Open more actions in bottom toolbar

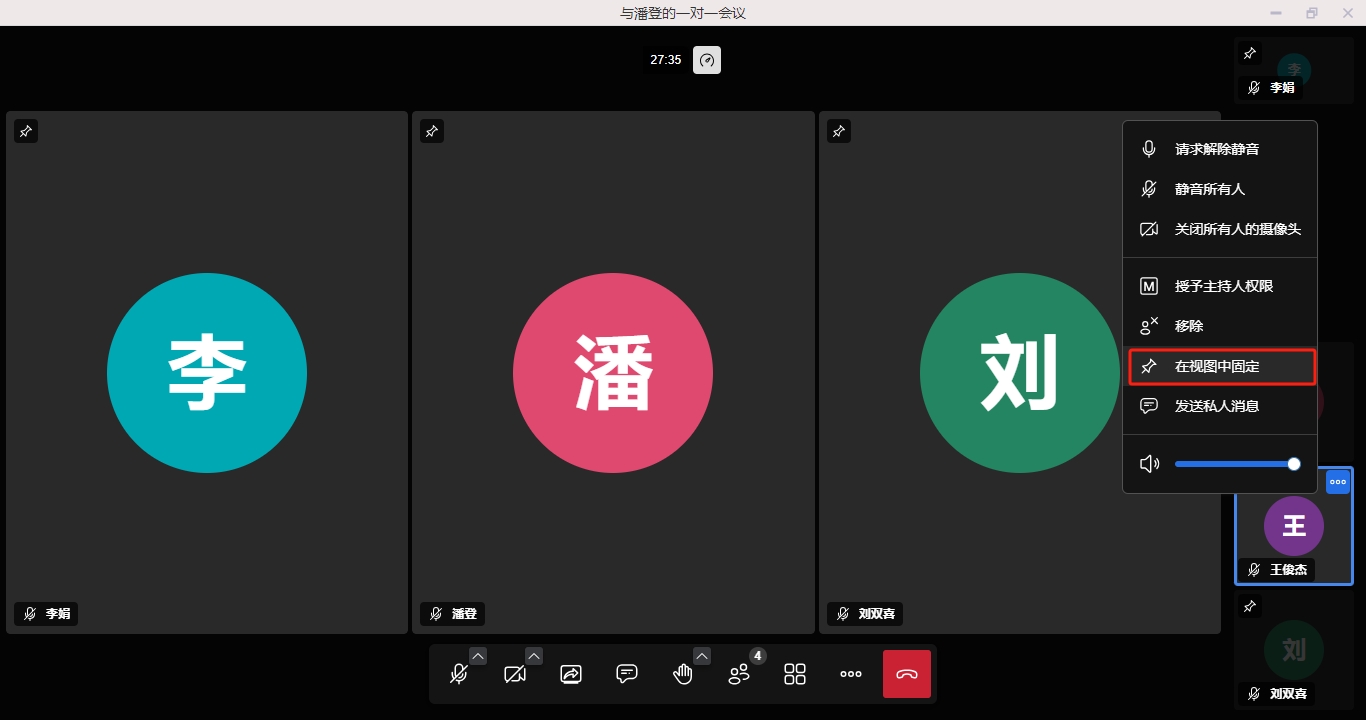851,674
